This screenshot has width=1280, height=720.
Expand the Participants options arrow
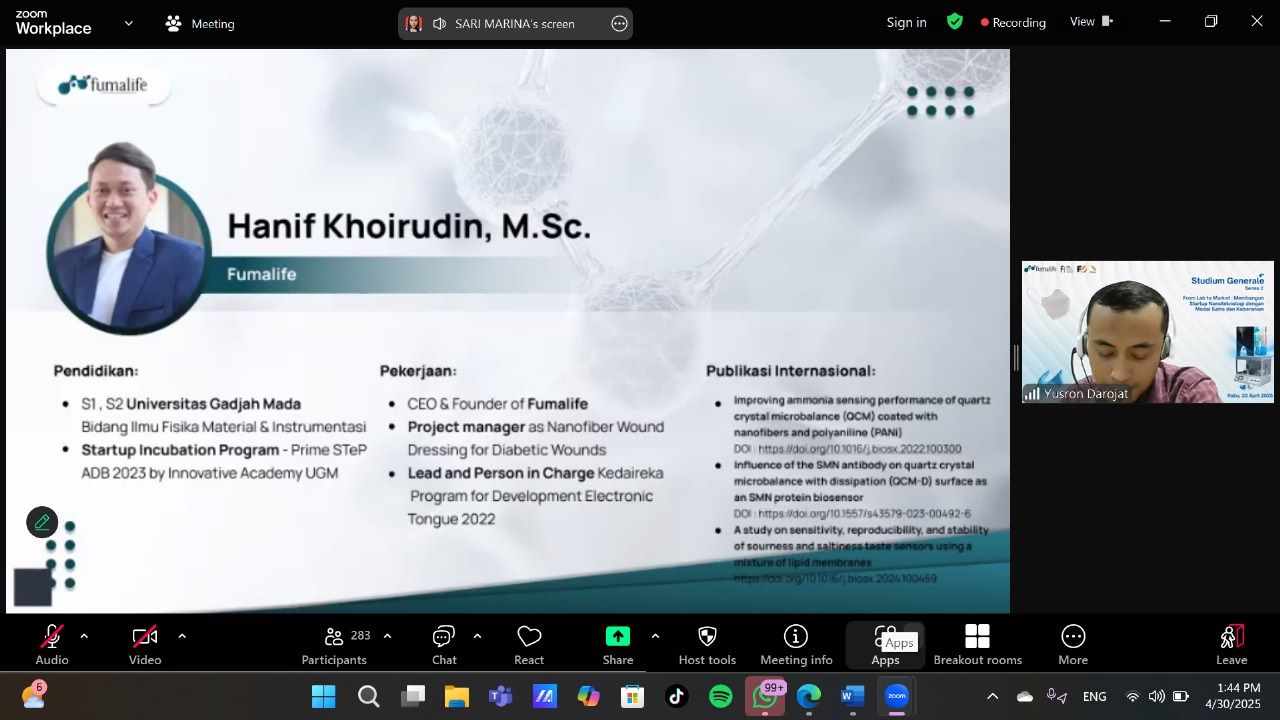pos(387,636)
